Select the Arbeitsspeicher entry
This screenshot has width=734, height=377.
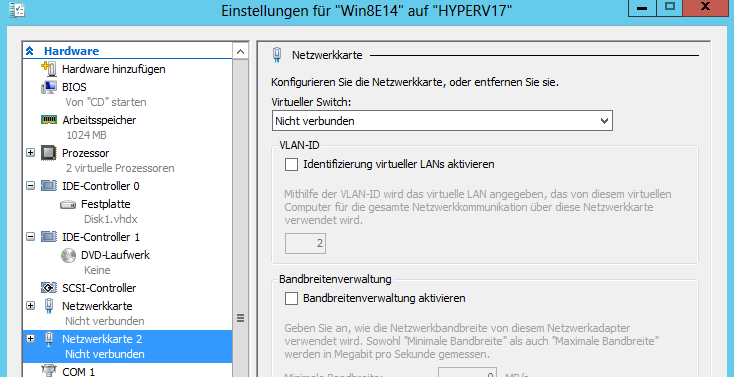tap(99, 120)
